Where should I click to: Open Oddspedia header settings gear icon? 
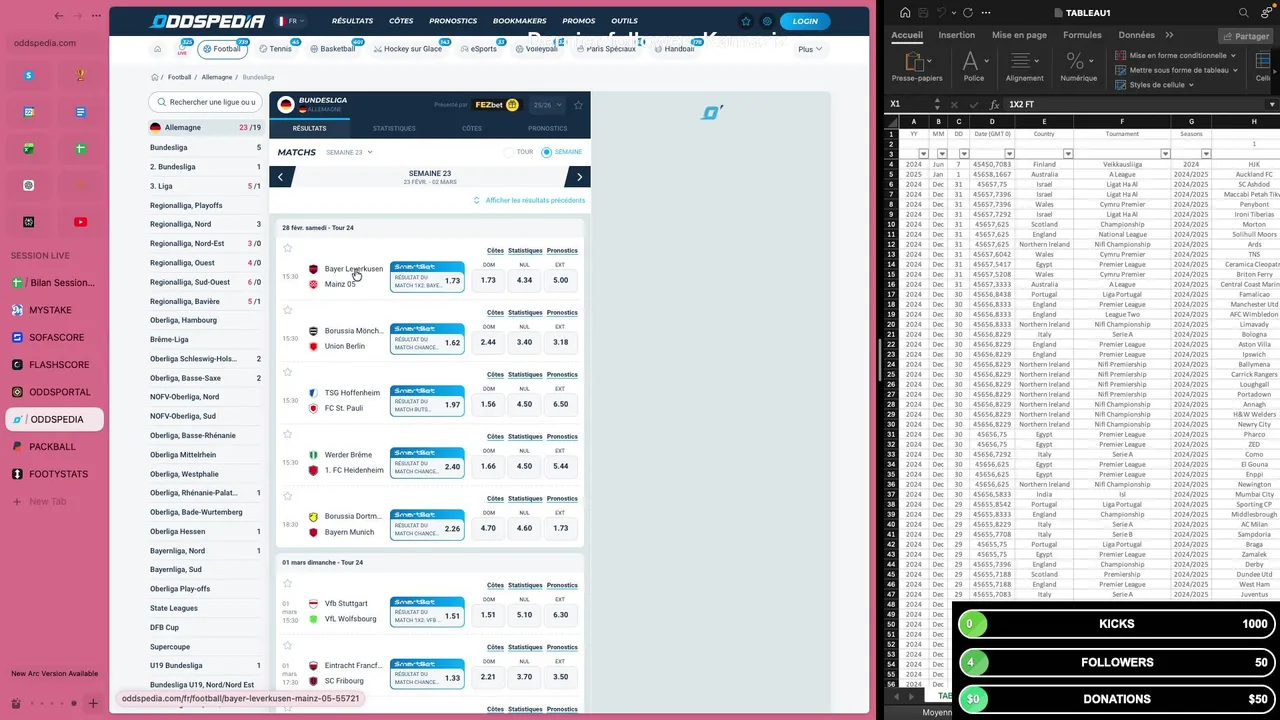767,21
